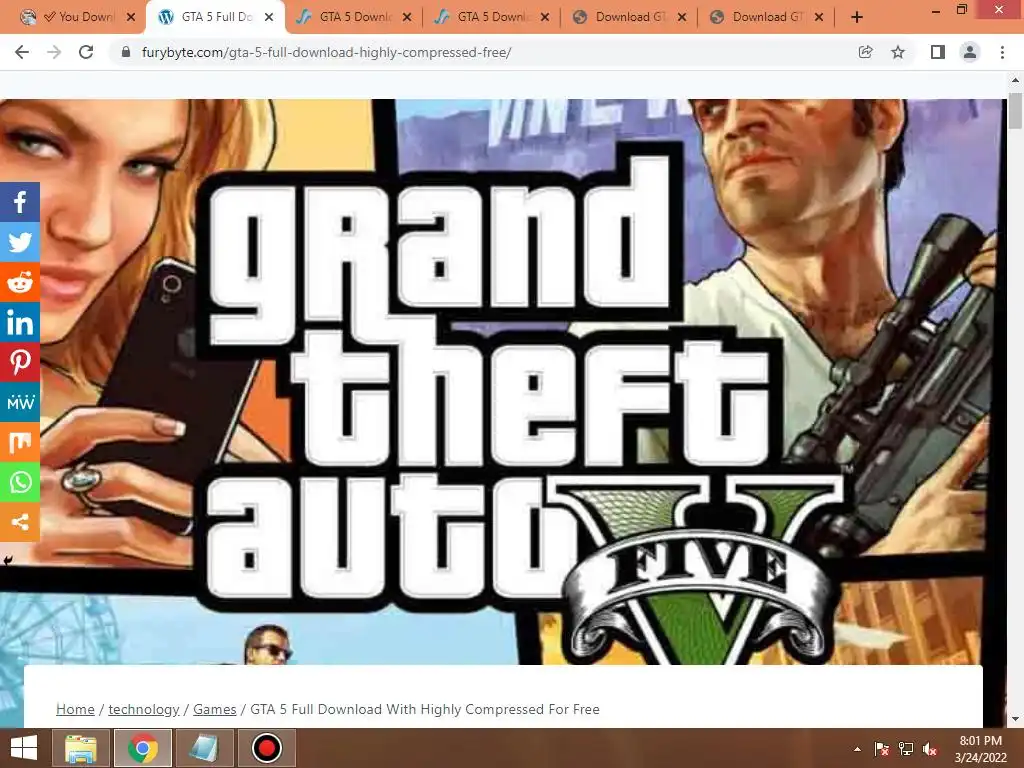Screen dimensions: 1024x768
Task: Share the page via MeWe
Action: pos(20,402)
